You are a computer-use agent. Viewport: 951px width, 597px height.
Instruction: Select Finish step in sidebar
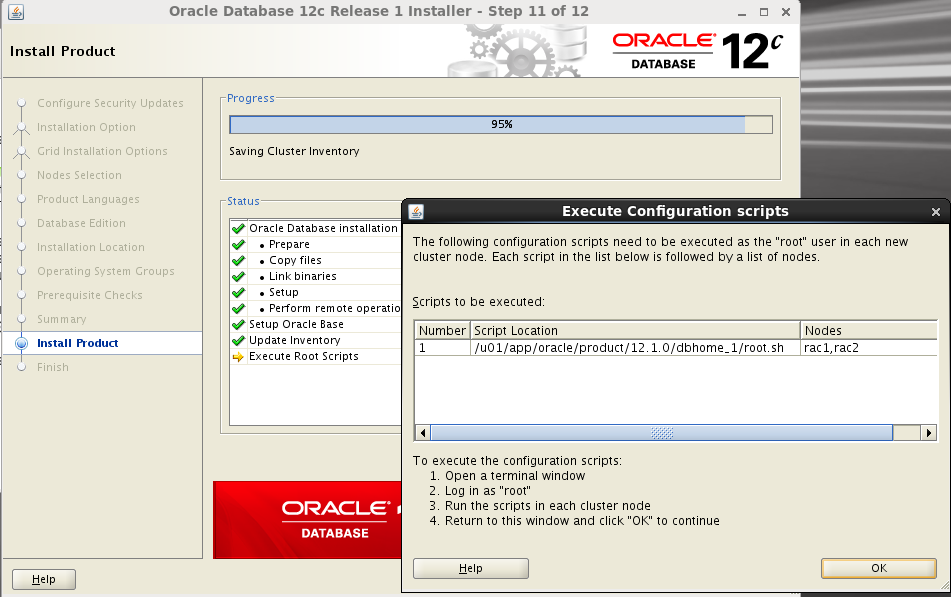pyautogui.click(x=53, y=367)
